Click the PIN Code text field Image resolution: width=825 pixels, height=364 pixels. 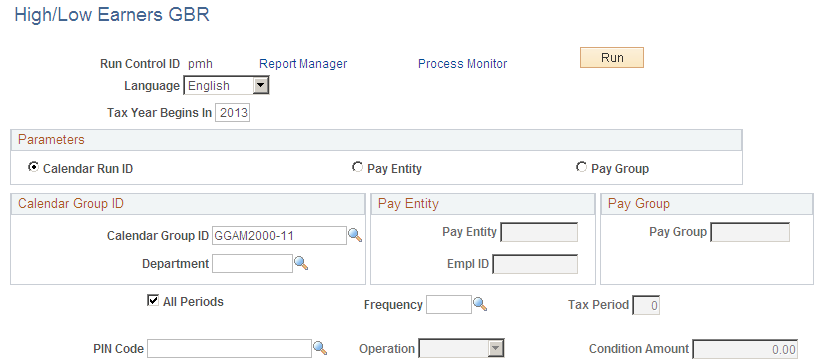(x=229, y=348)
